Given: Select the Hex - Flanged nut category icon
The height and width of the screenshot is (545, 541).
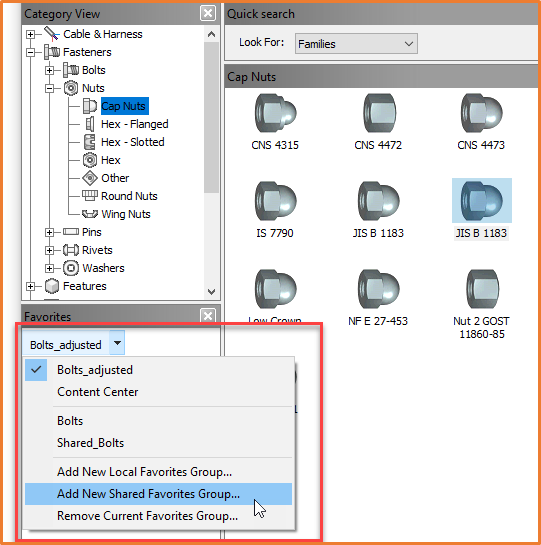Looking at the screenshot, I should pos(90,124).
